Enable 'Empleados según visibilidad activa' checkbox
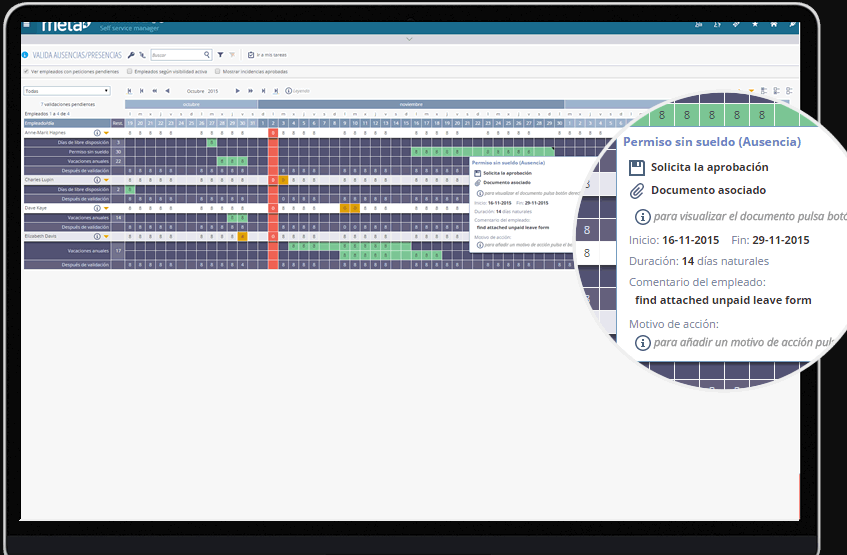Image resolution: width=847 pixels, height=555 pixels. tap(130, 72)
